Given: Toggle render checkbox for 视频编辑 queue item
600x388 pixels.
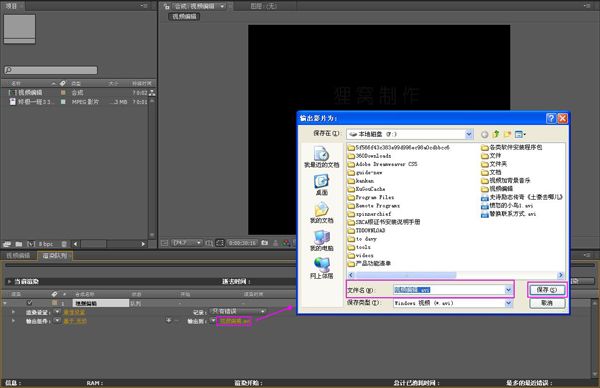Looking at the screenshot, I should [x=29, y=303].
